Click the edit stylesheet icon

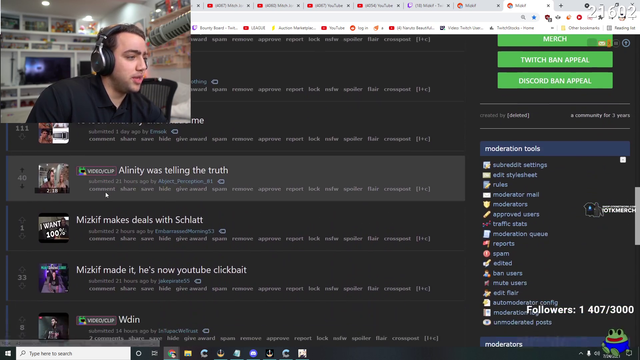point(487,175)
